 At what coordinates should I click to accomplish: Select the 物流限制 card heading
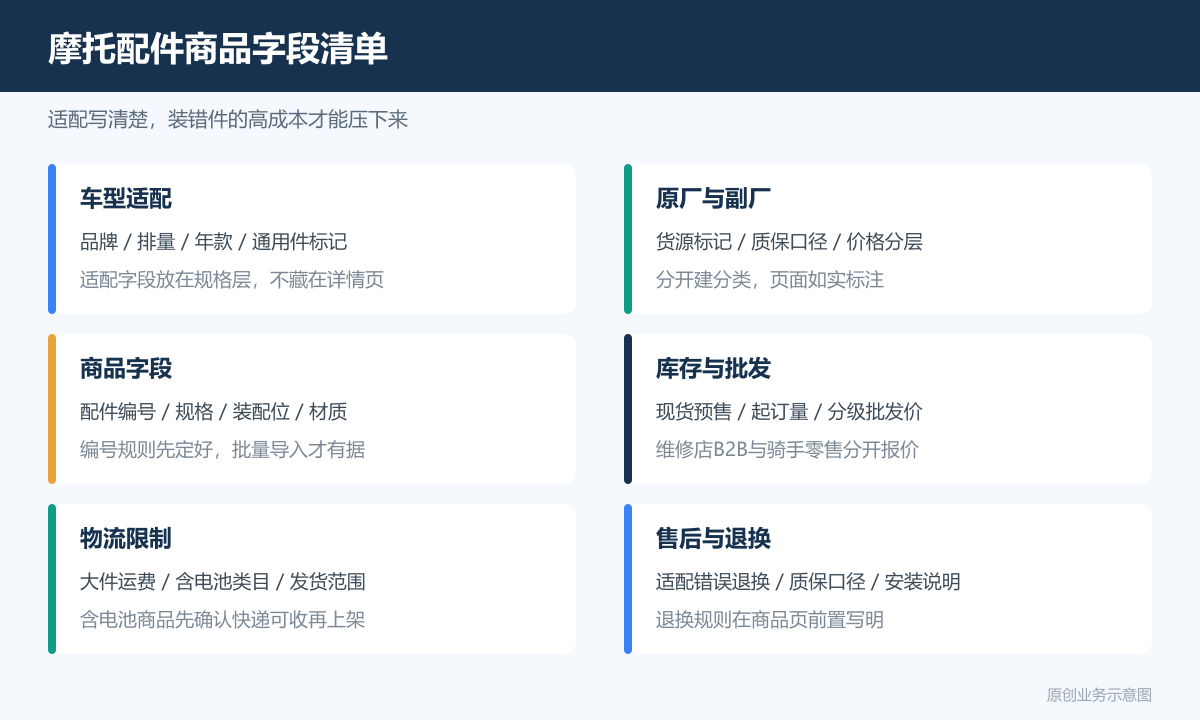point(126,538)
